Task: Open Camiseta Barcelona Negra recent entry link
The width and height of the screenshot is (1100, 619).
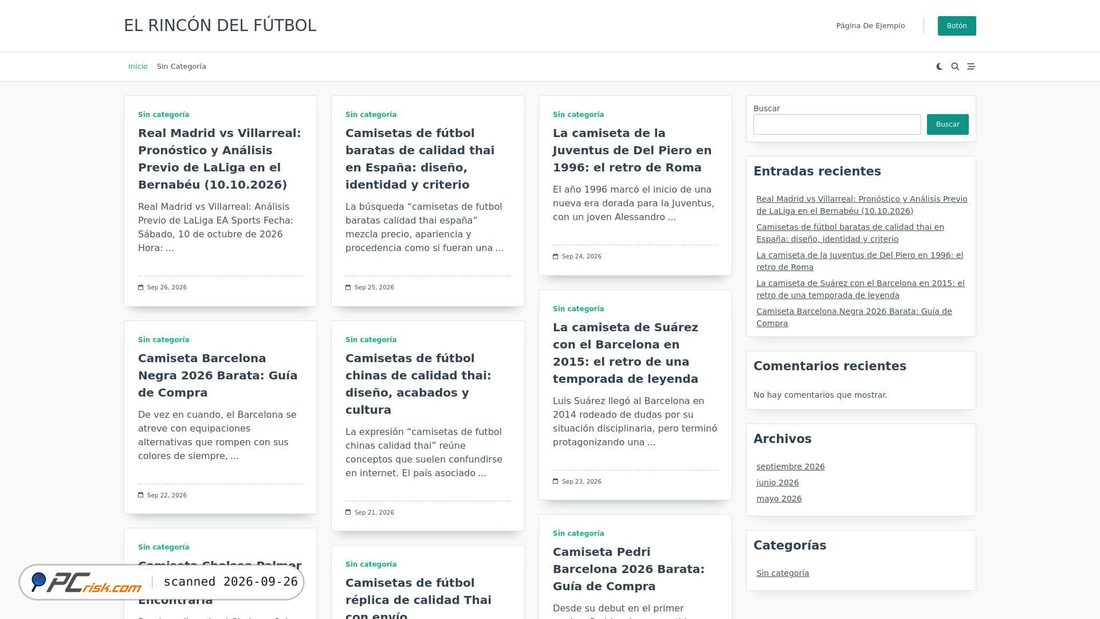Action: [854, 317]
